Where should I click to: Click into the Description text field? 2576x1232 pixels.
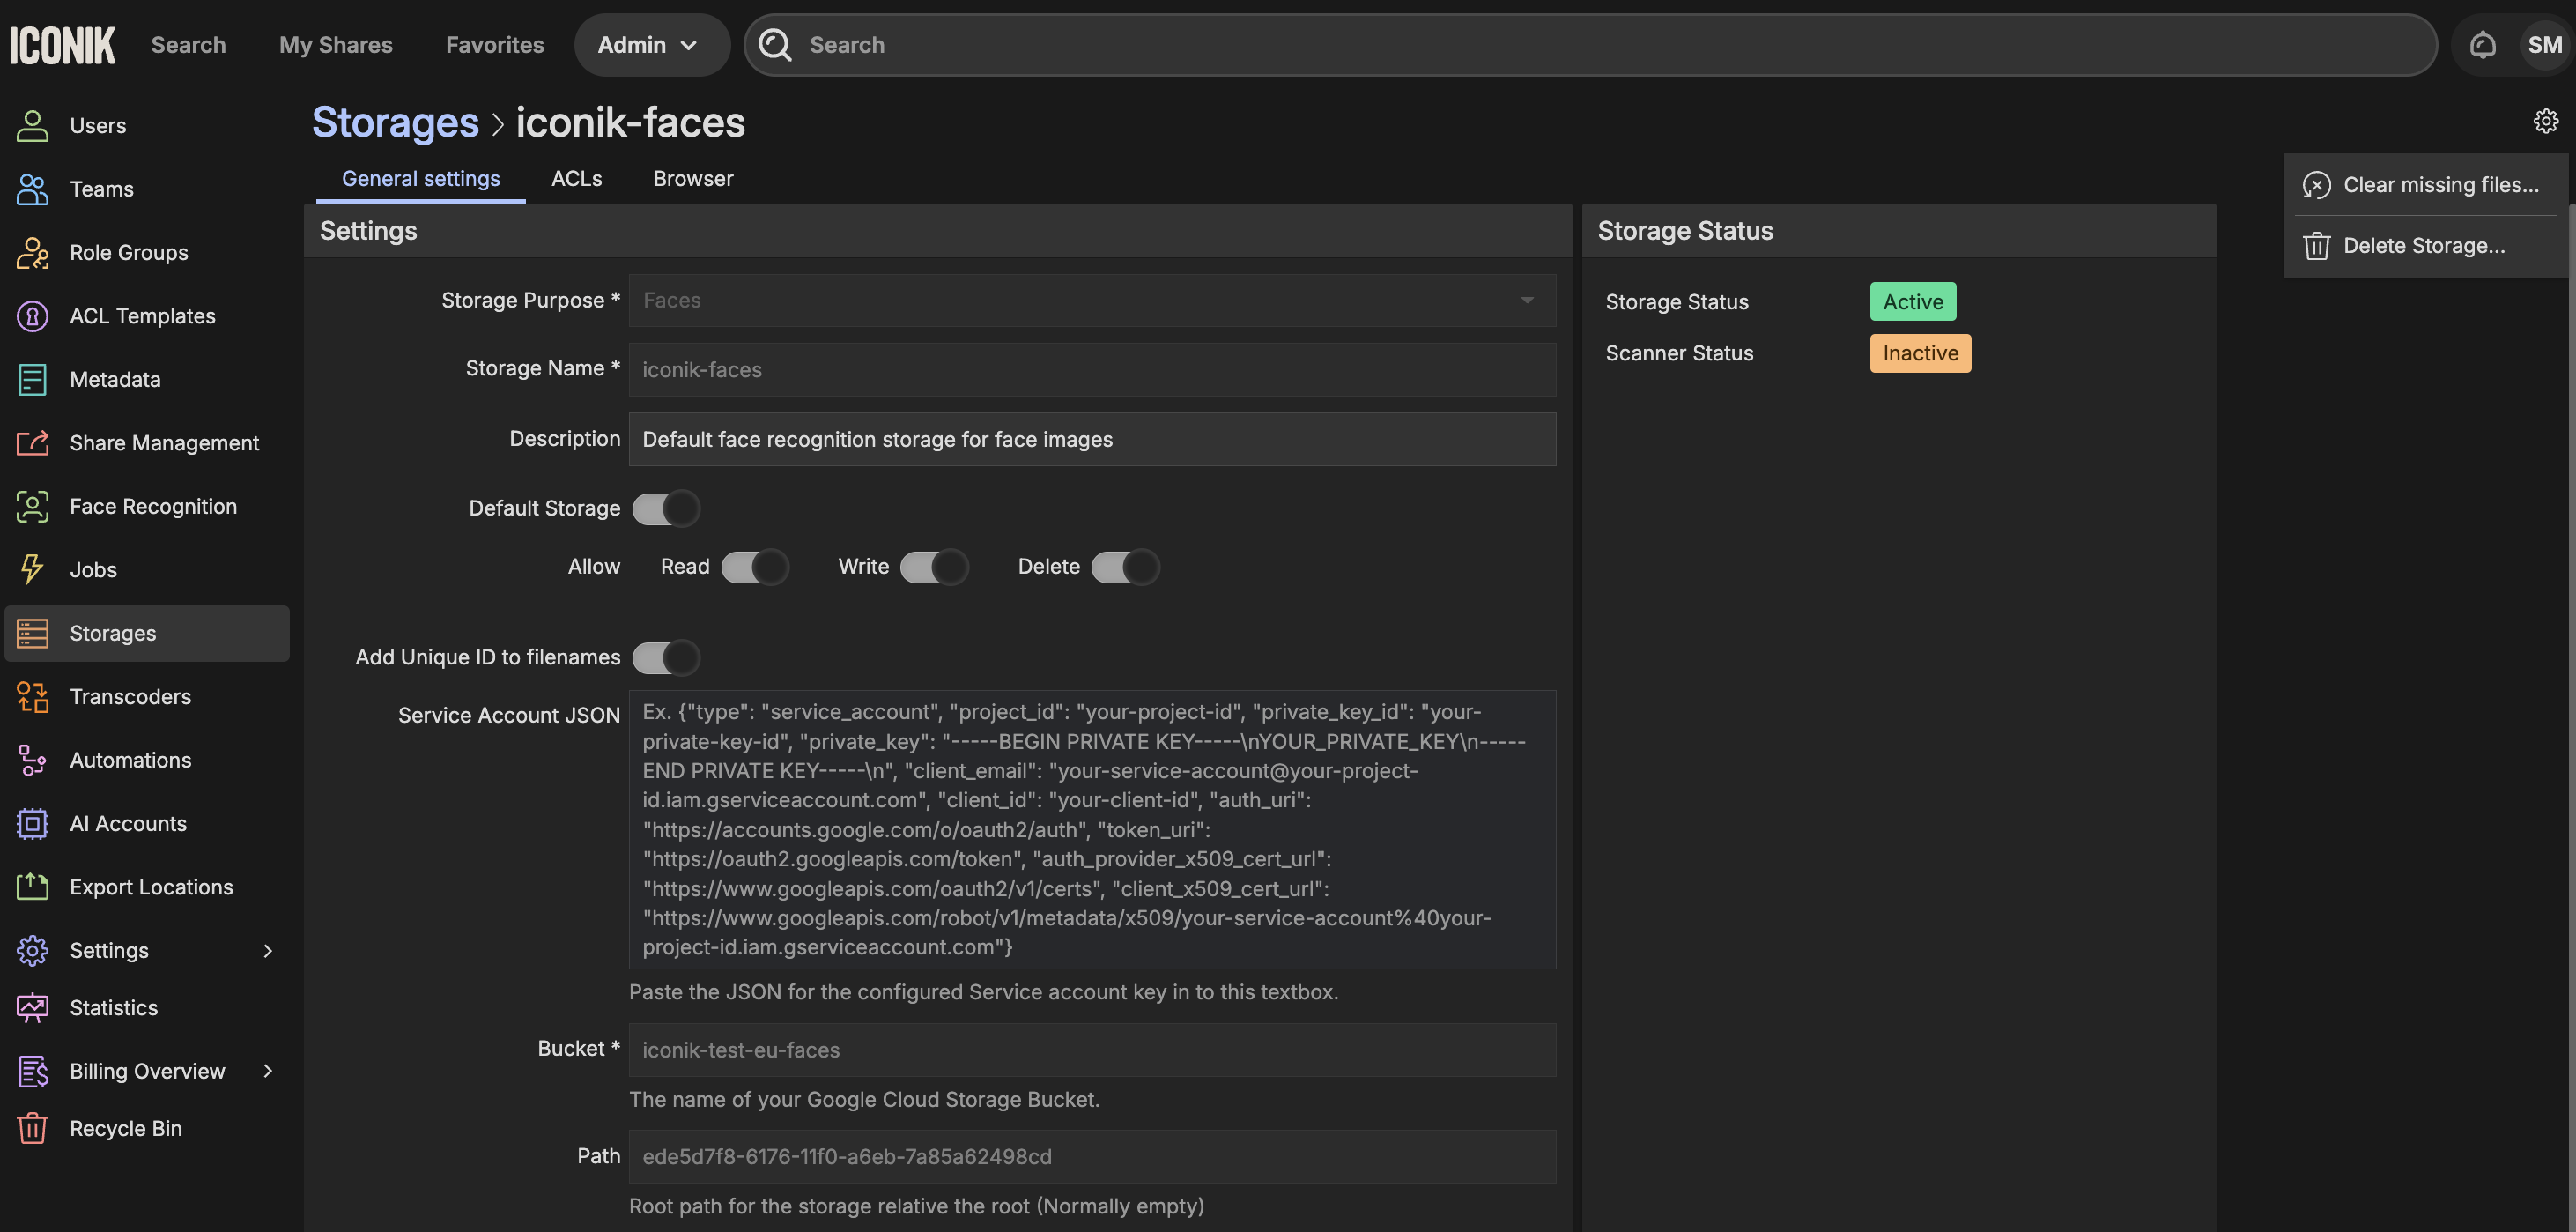(x=1092, y=439)
